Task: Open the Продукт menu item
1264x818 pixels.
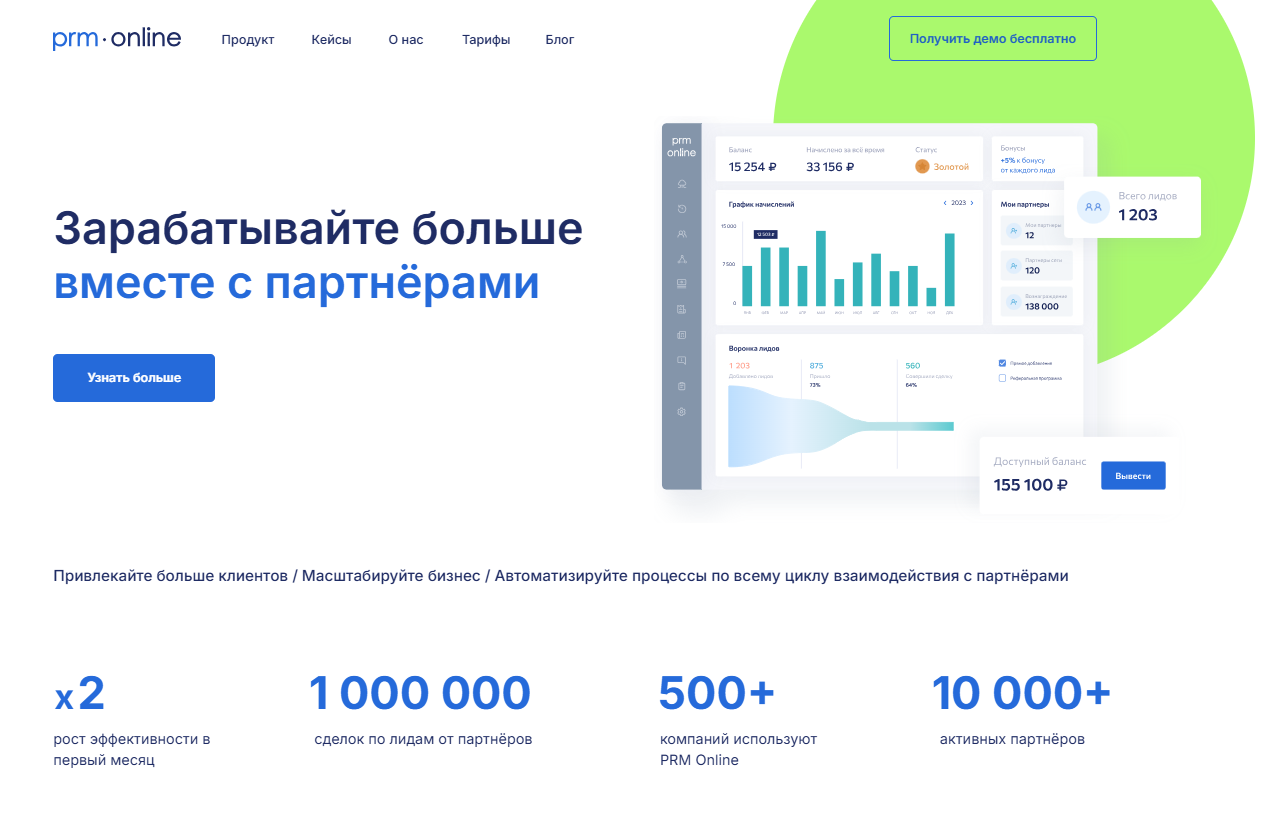Action: tap(248, 40)
